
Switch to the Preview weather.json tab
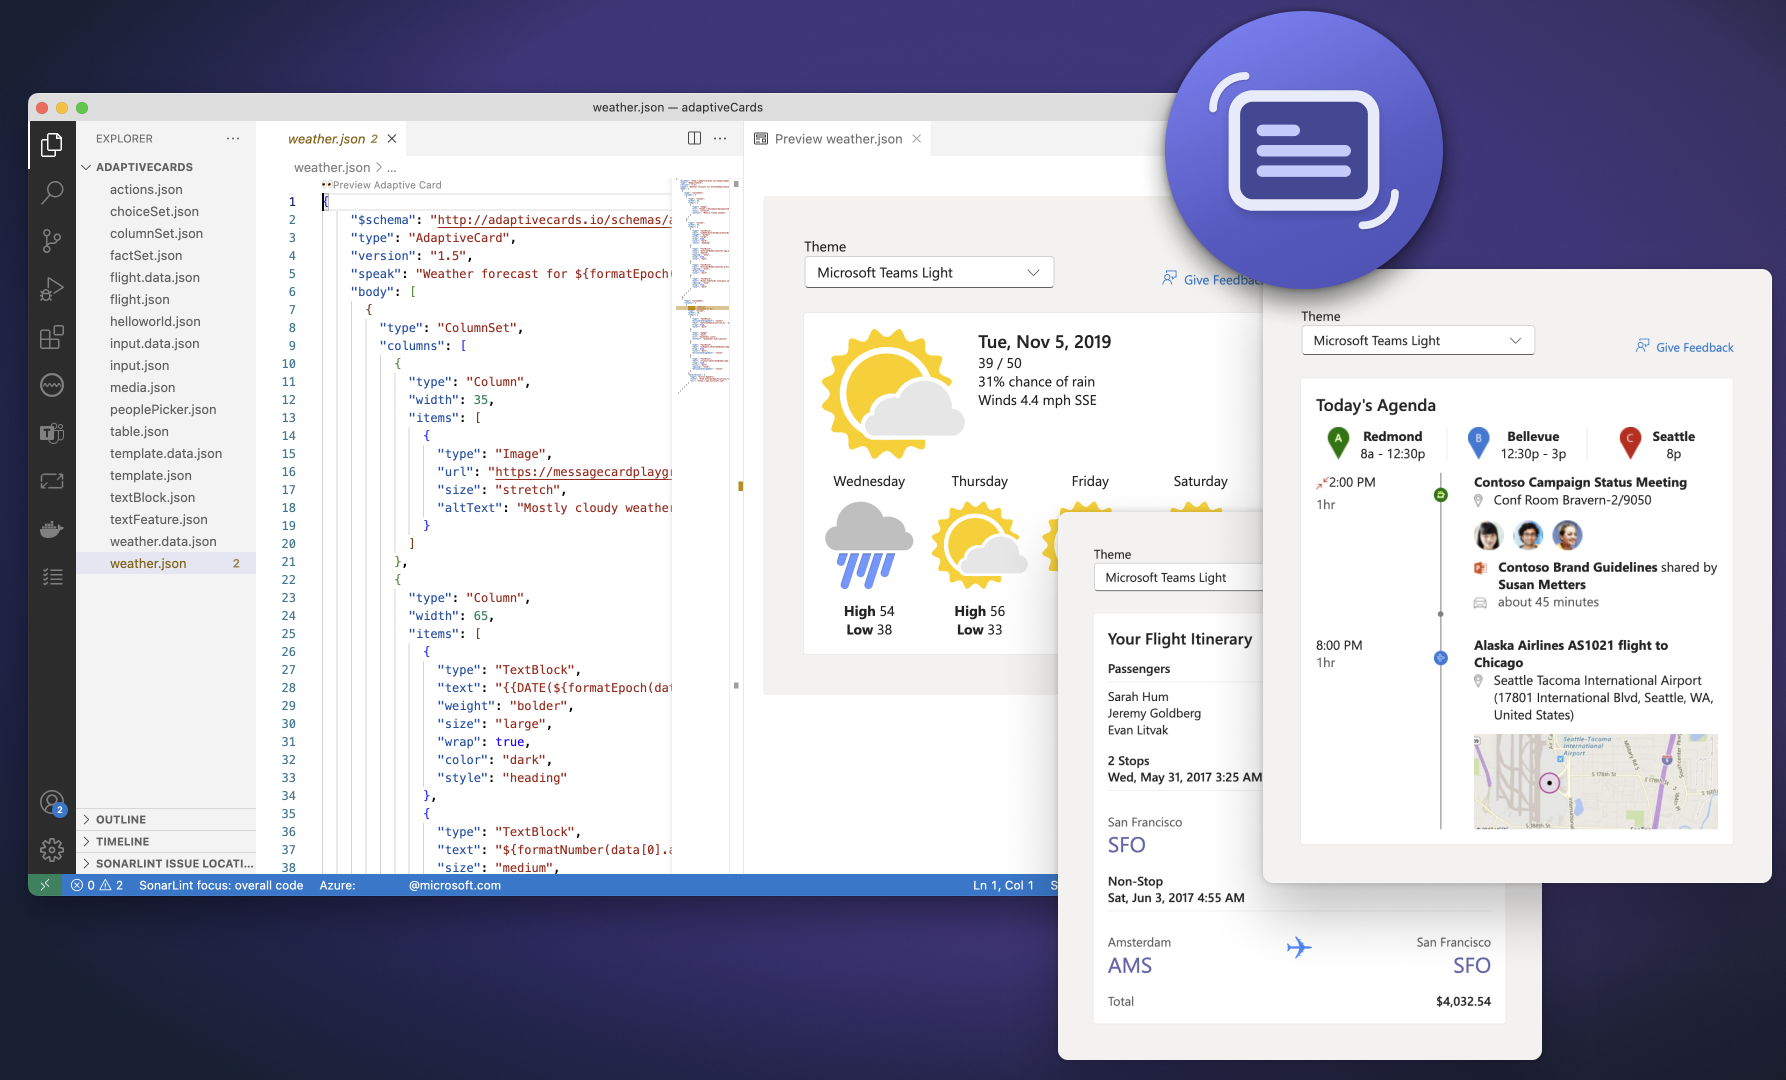tap(838, 139)
